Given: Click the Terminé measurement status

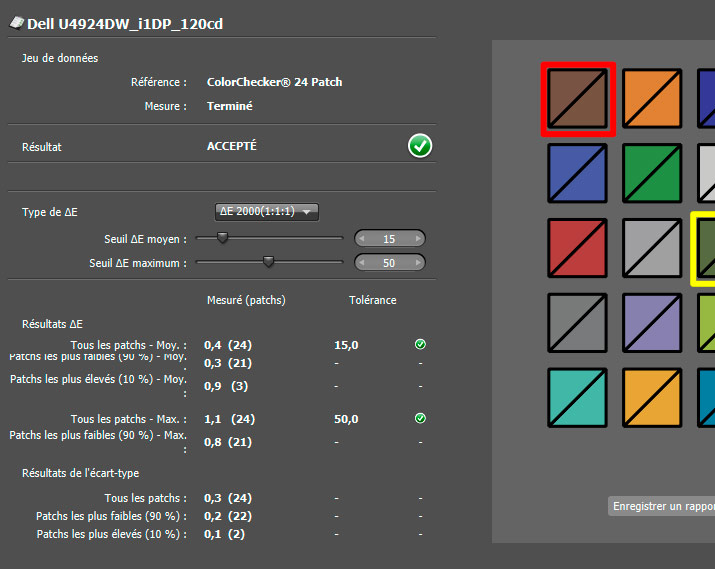Looking at the screenshot, I should tap(230, 106).
